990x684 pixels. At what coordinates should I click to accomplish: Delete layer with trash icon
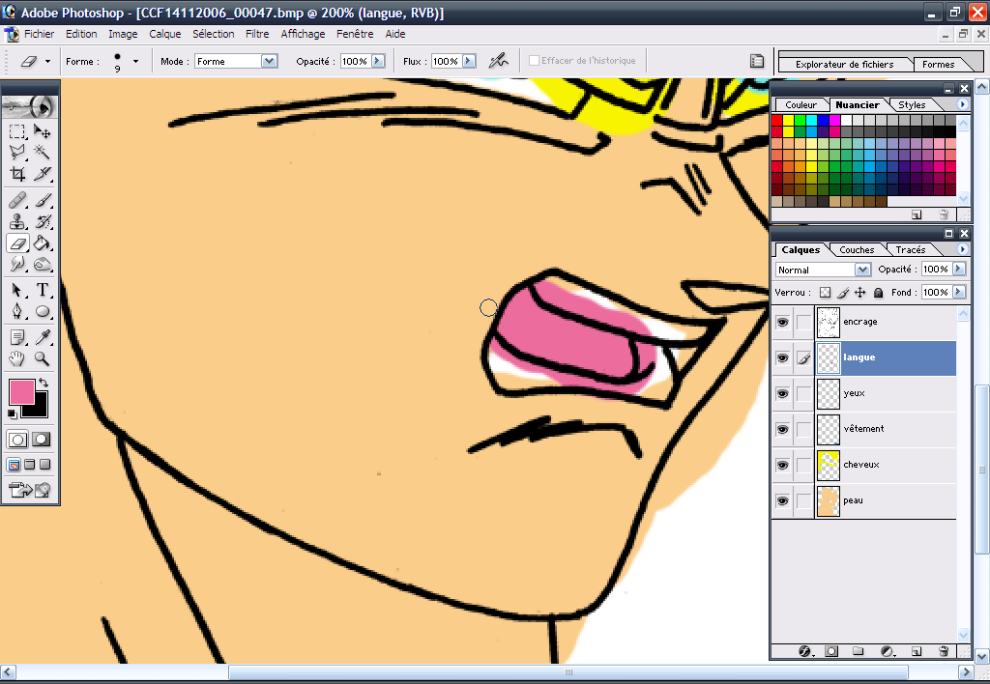[943, 651]
